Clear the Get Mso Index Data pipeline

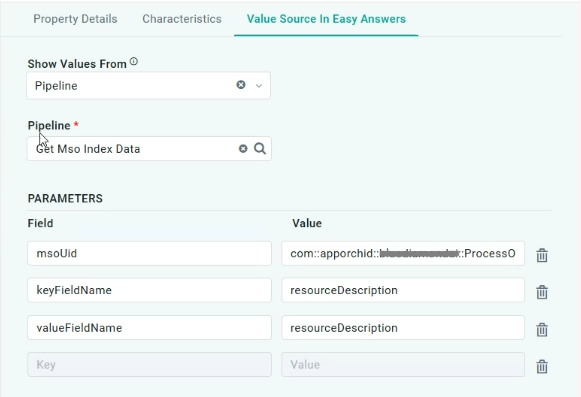(243, 149)
